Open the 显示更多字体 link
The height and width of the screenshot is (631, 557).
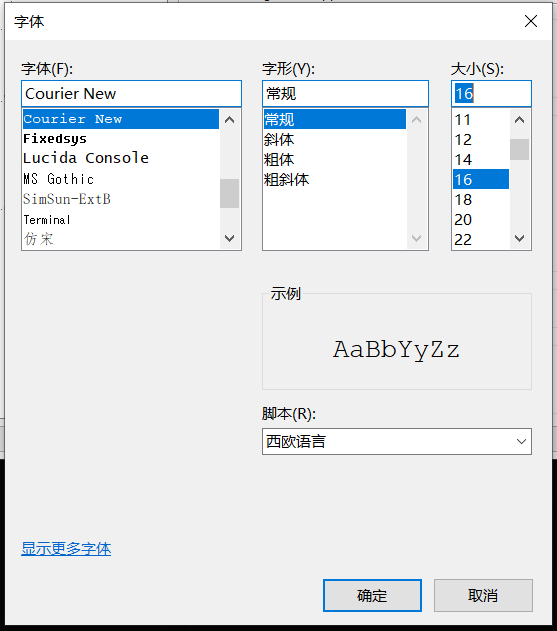[x=66, y=549]
